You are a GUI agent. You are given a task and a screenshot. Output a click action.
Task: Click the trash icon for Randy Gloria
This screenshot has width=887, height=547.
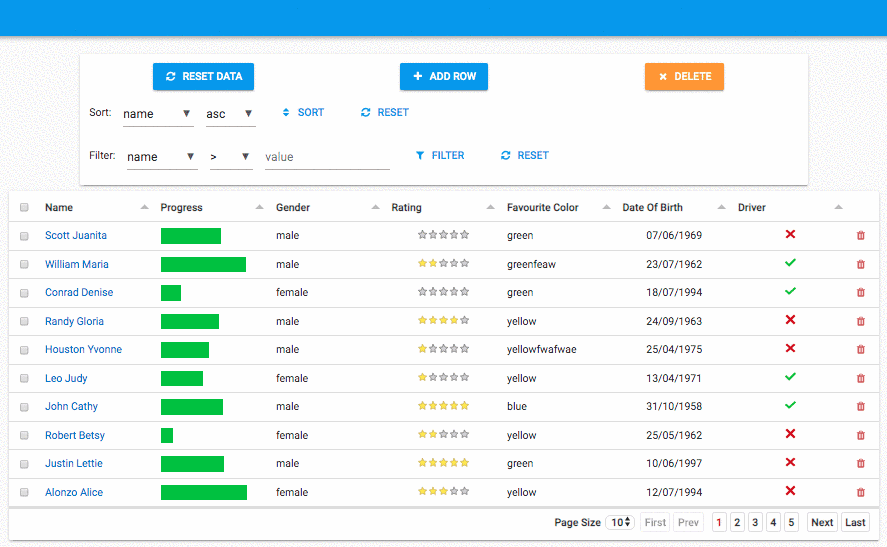860,321
